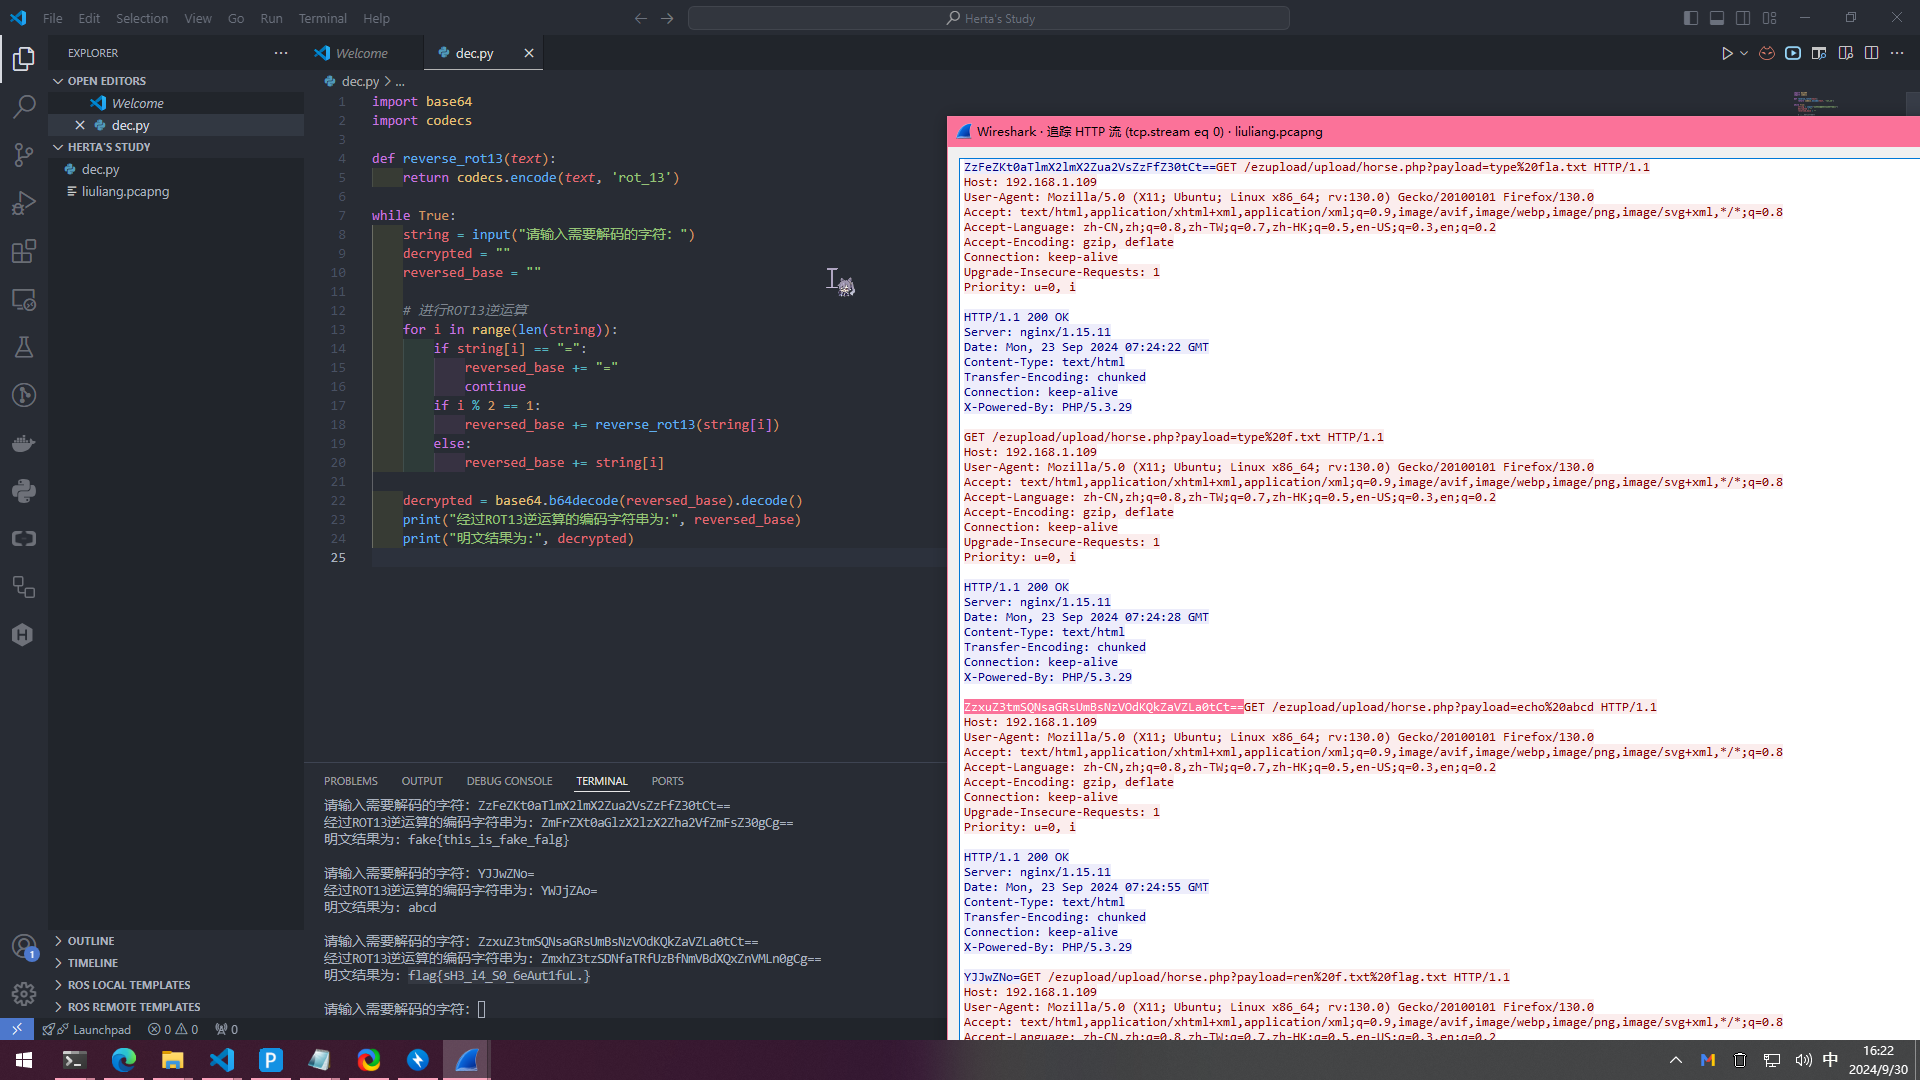Toggle Chinese input method indicator
This screenshot has height=1080, width=1920.
pos(1830,1060)
